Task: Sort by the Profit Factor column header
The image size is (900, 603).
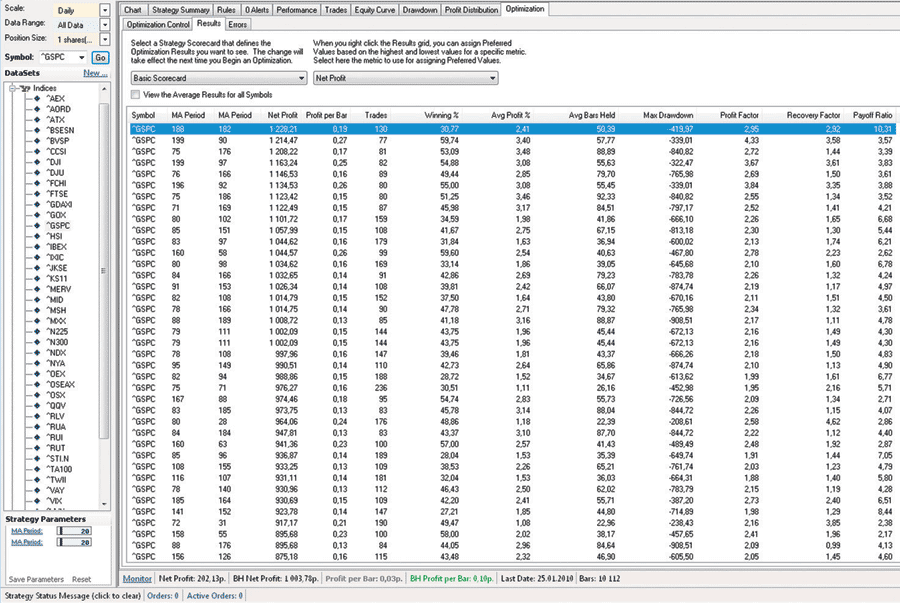Action: (x=739, y=115)
